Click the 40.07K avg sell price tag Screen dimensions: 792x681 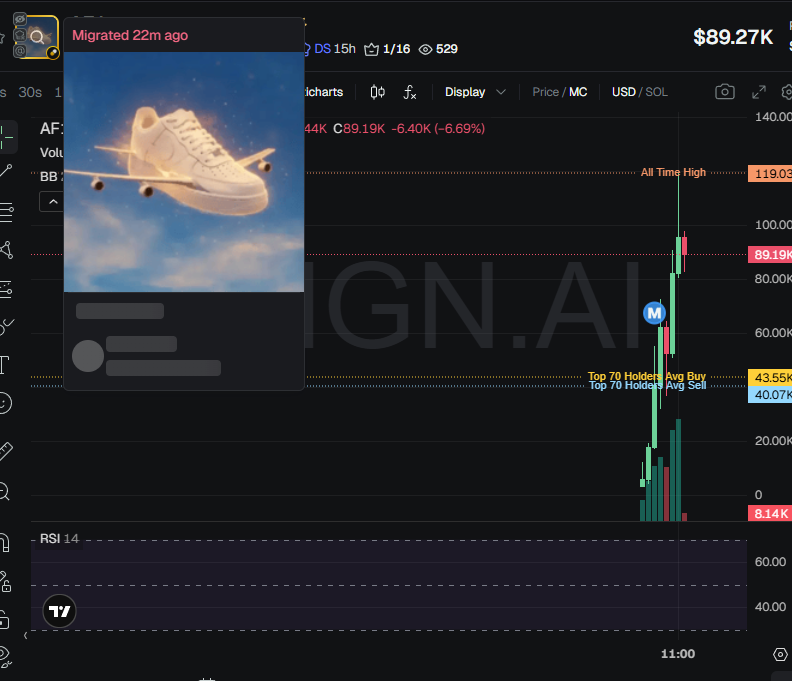770,395
